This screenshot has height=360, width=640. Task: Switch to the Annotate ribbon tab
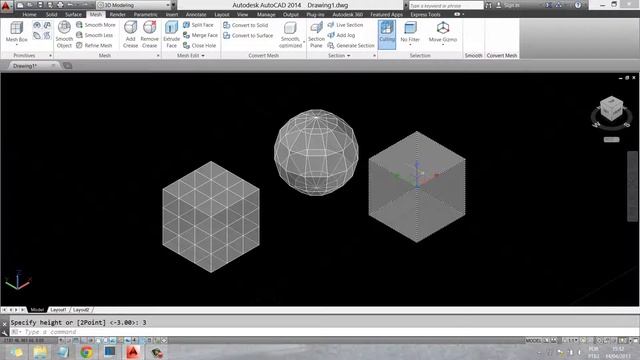tap(196, 14)
